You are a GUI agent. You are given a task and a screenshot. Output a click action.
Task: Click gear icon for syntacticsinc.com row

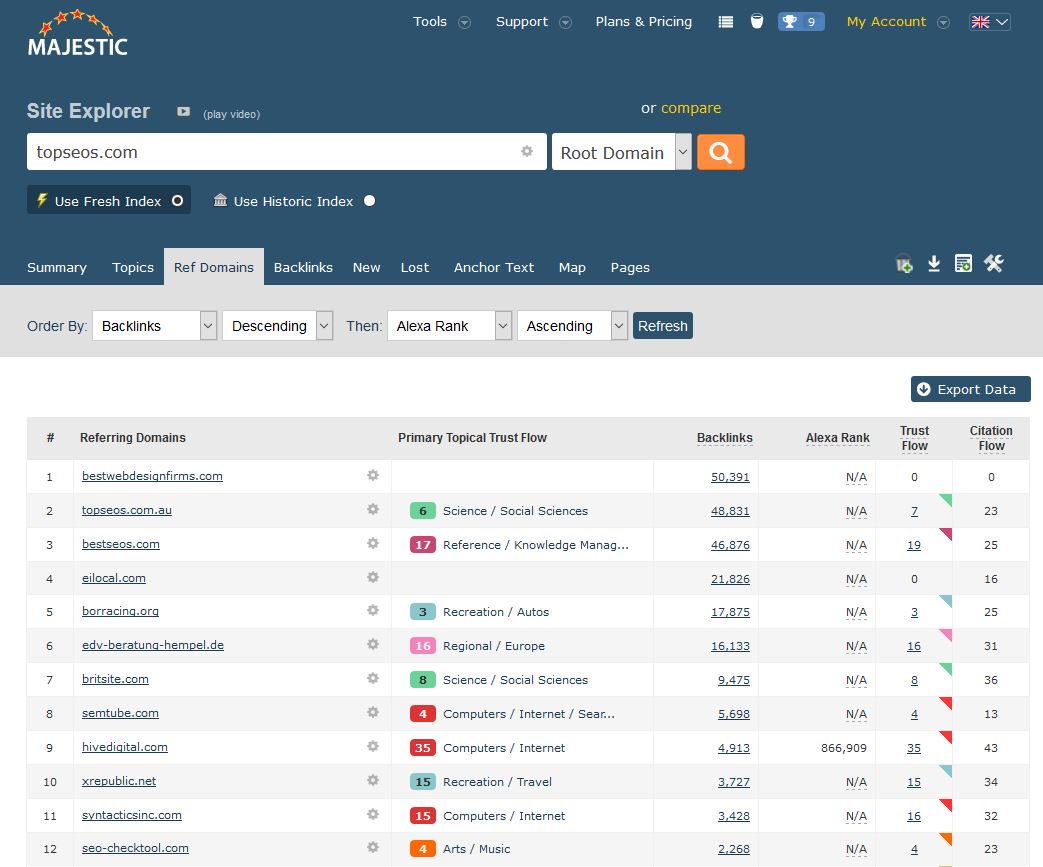click(x=373, y=814)
